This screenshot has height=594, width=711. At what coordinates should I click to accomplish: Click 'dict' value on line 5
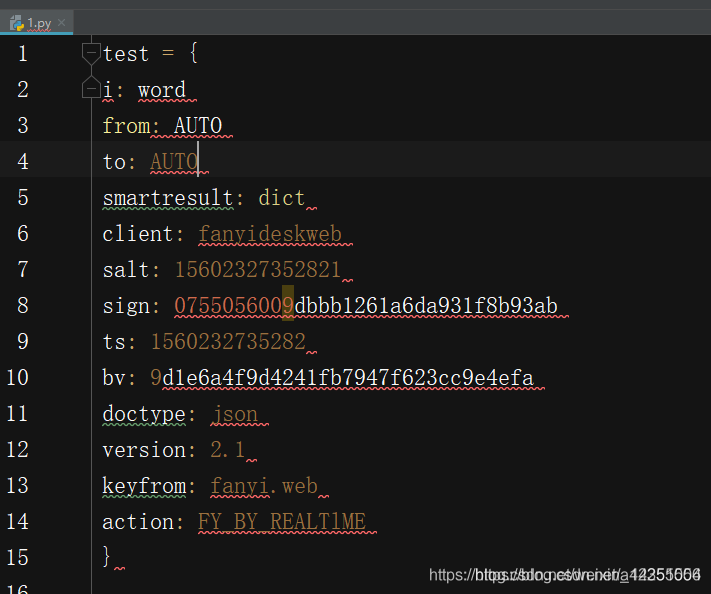pos(282,198)
